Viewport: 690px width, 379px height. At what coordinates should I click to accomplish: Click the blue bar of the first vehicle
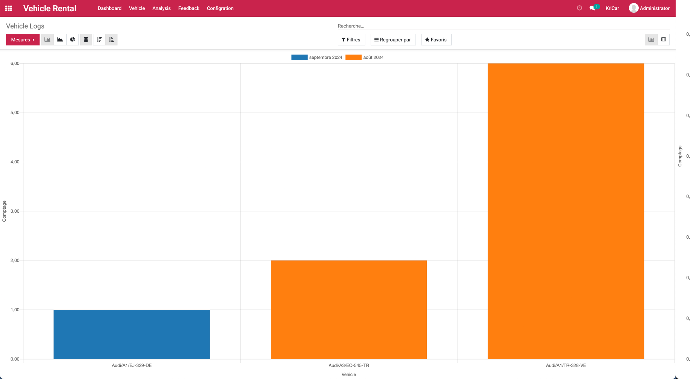(132, 335)
